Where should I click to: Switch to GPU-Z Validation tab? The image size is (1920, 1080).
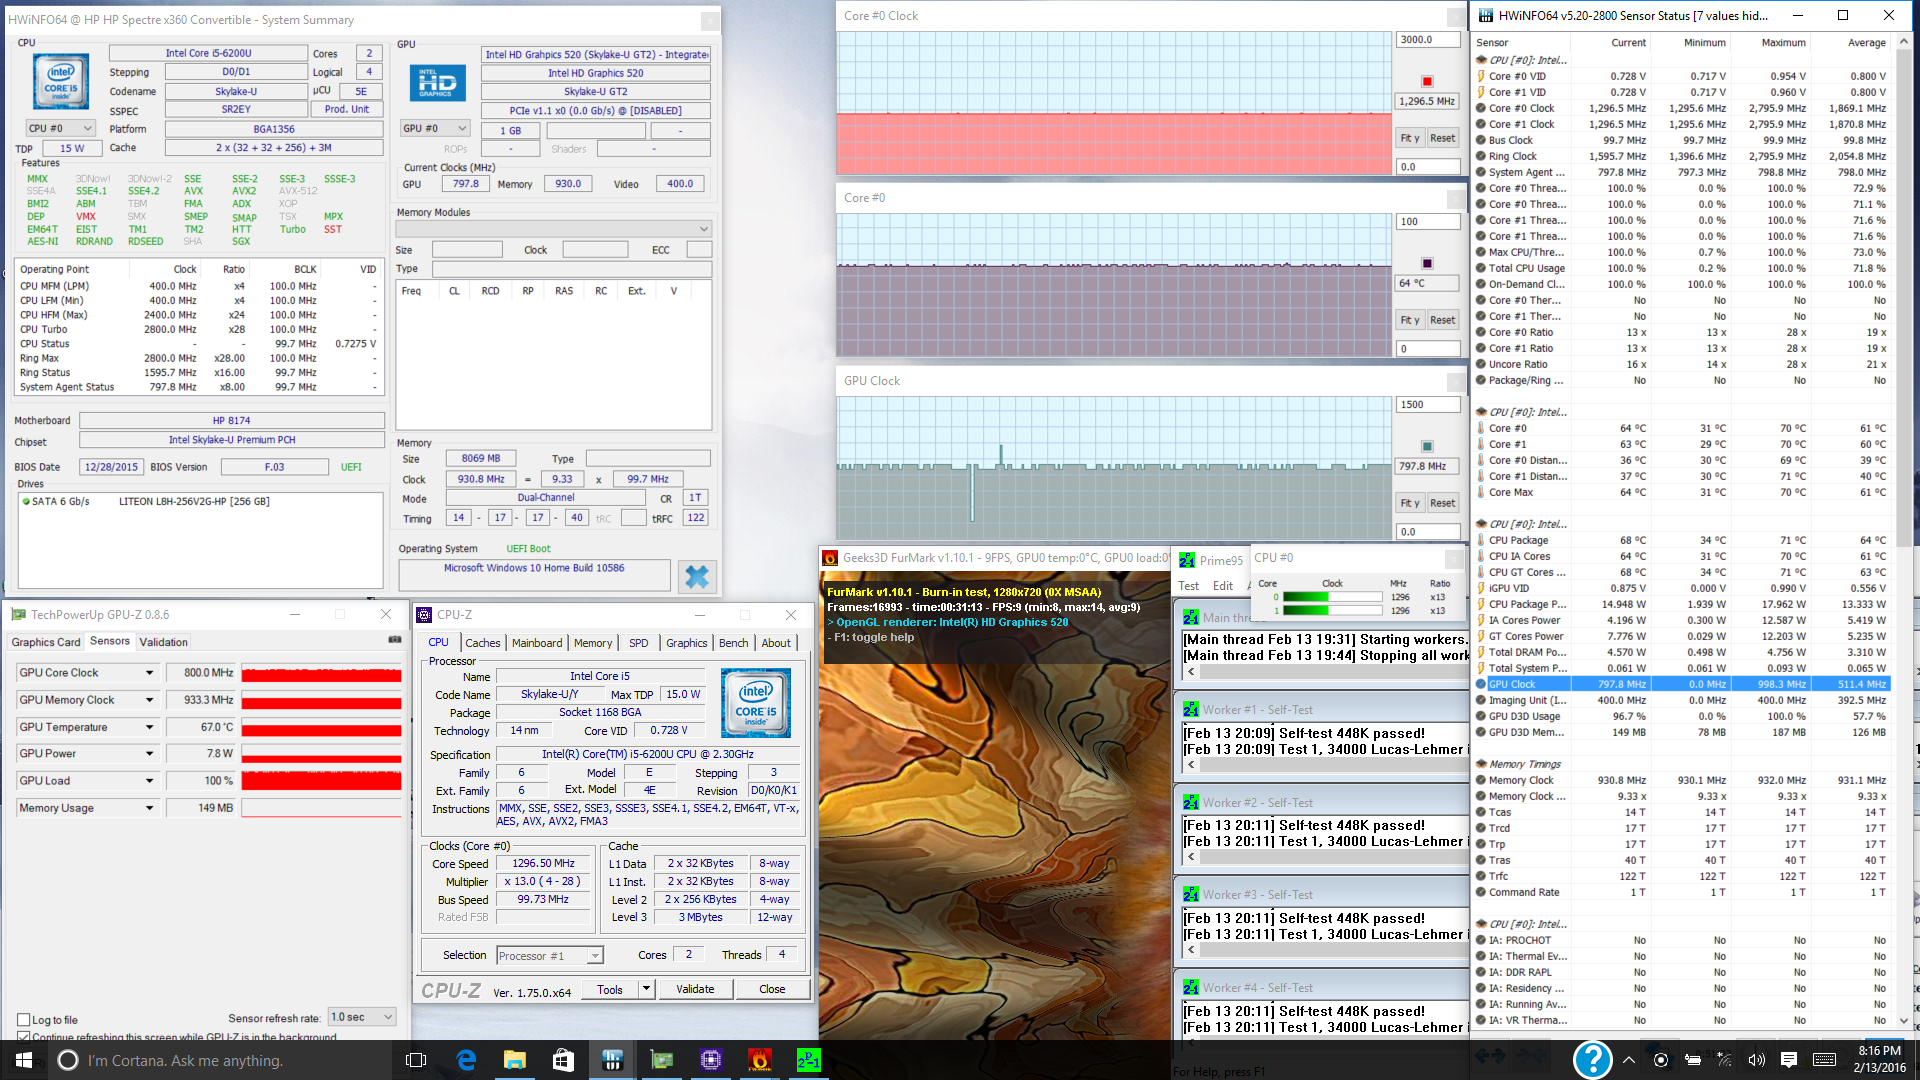pyautogui.click(x=163, y=642)
